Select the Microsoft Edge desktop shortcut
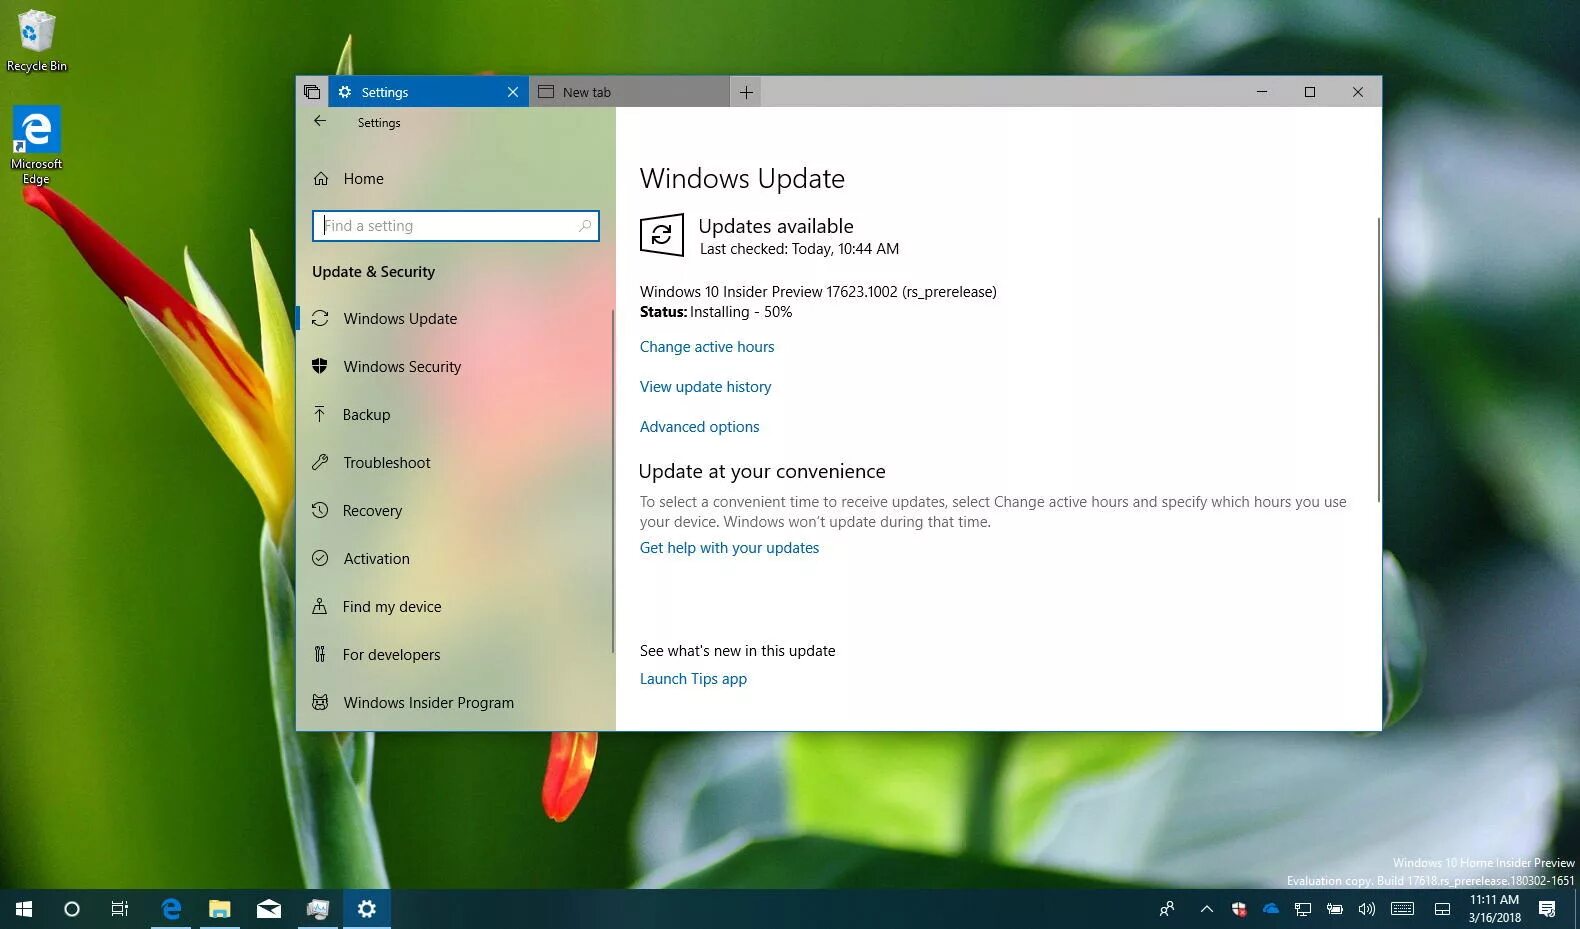The width and height of the screenshot is (1580, 929). pyautogui.click(x=36, y=146)
